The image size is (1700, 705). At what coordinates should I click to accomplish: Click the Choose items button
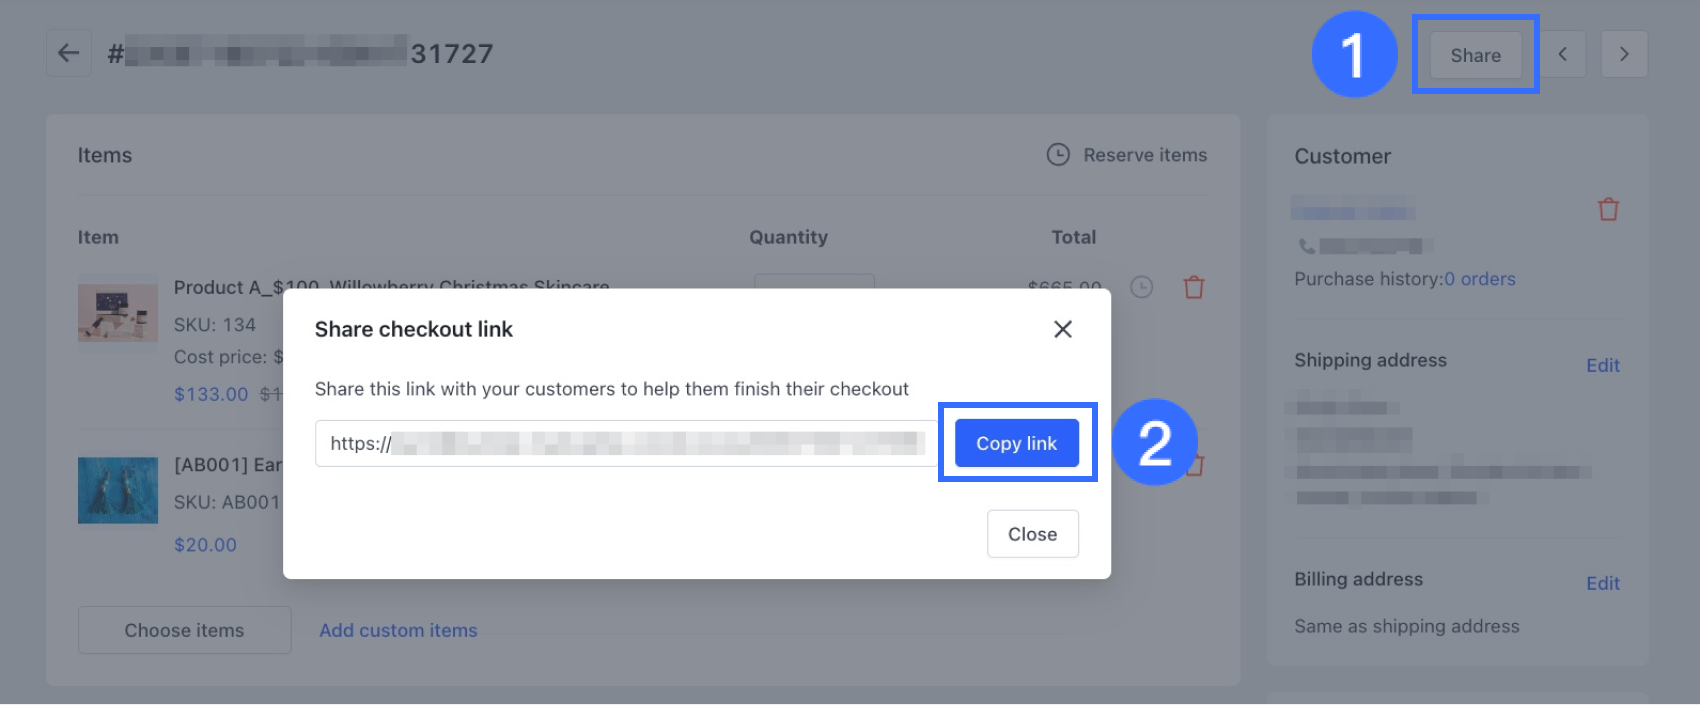(184, 630)
